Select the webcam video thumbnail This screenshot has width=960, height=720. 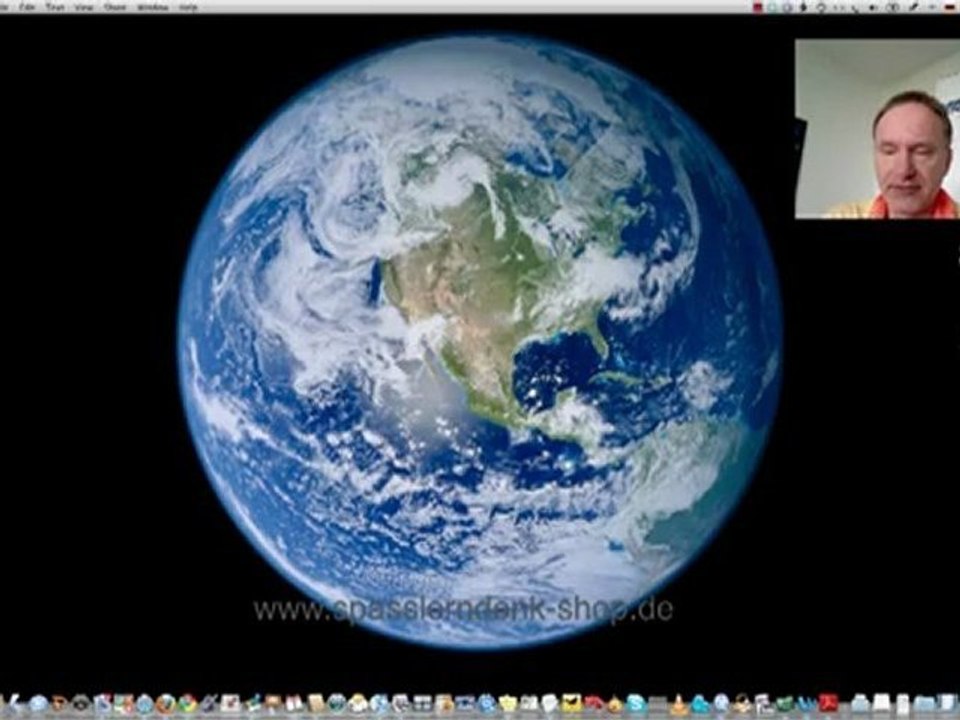coord(877,129)
